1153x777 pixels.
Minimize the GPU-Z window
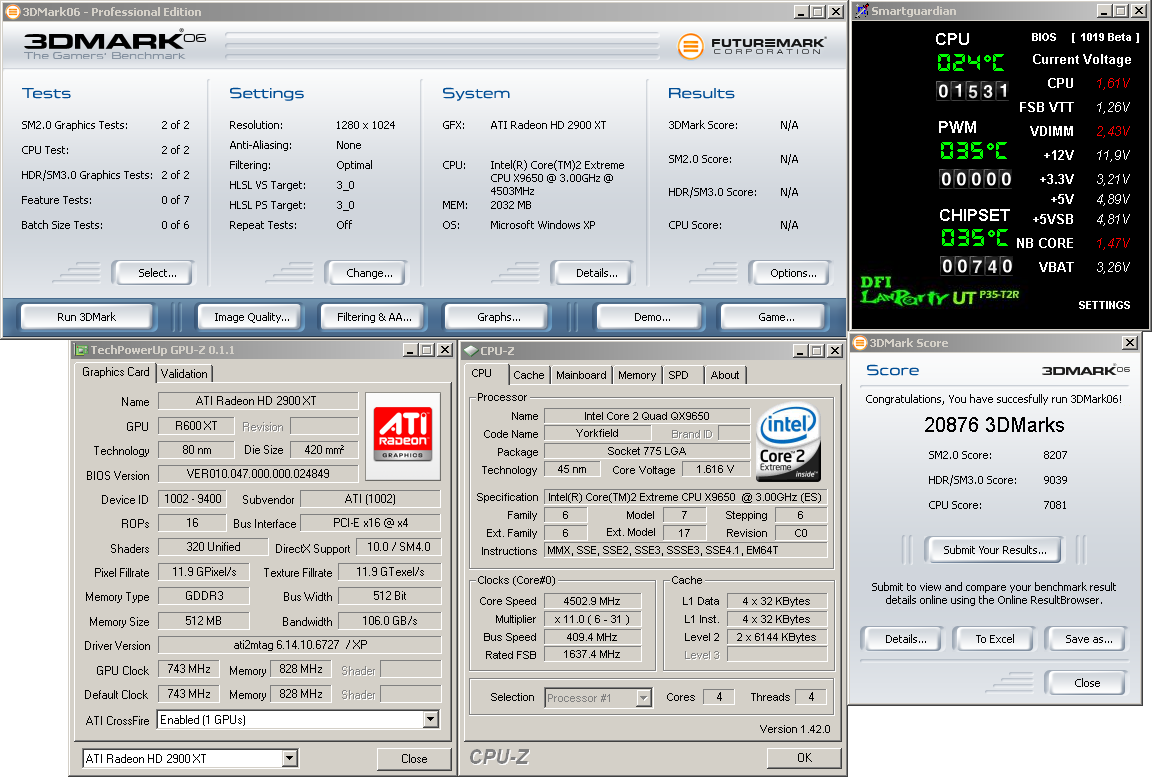(x=411, y=350)
